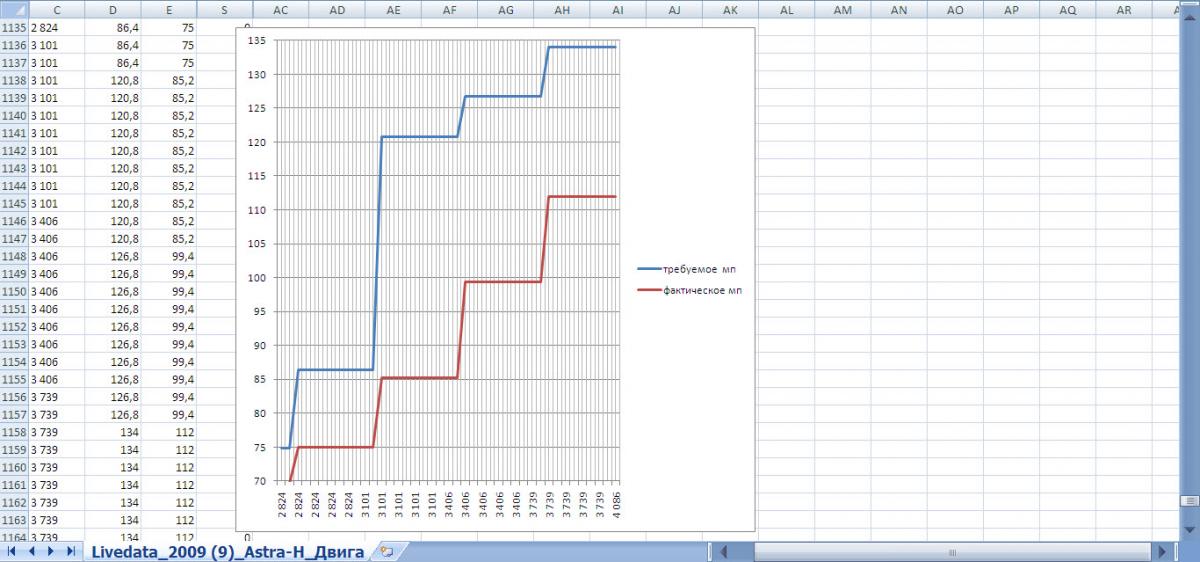Select column AK header
Viewport: 1200px width, 562px height.
tap(730, 9)
